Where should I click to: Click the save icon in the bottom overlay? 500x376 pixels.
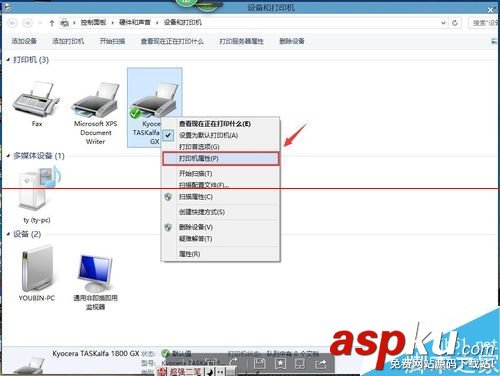[259, 363]
